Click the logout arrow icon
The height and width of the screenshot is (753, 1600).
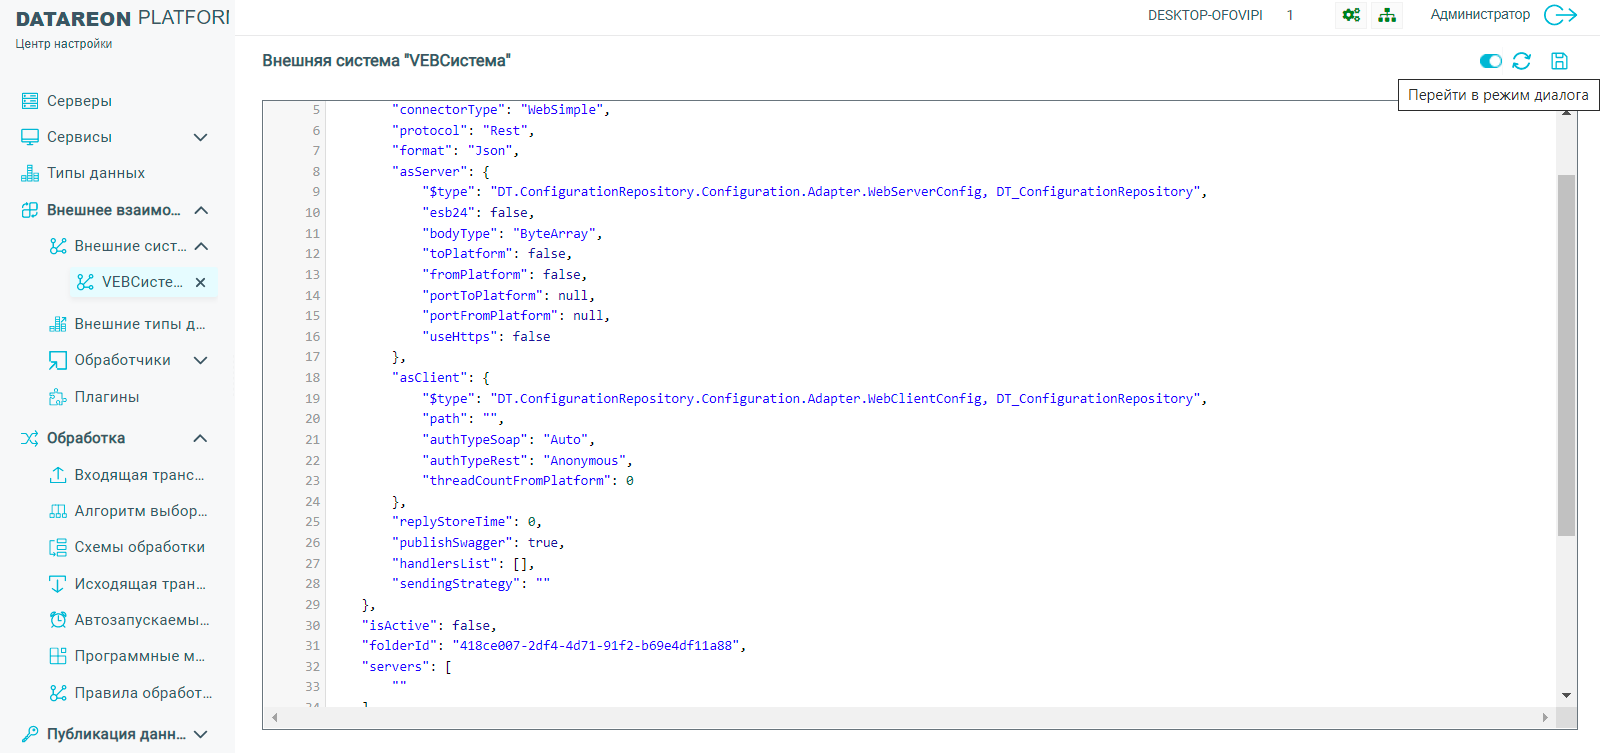pyautogui.click(x=1560, y=15)
